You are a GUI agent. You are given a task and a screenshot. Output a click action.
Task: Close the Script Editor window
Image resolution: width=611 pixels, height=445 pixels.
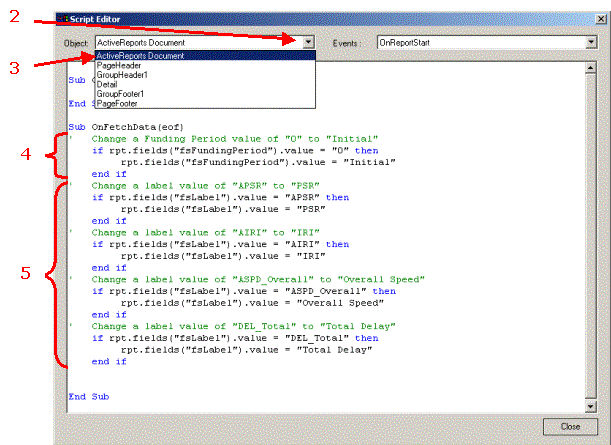601,19
